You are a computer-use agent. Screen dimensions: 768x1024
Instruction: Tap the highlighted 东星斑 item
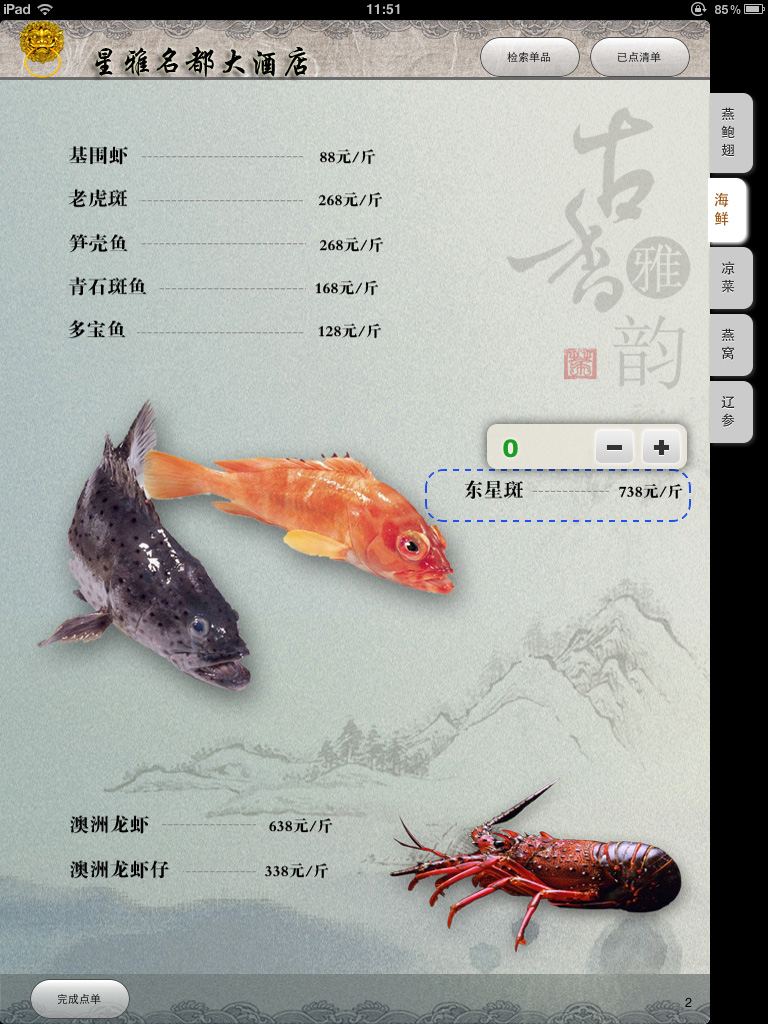click(x=558, y=492)
